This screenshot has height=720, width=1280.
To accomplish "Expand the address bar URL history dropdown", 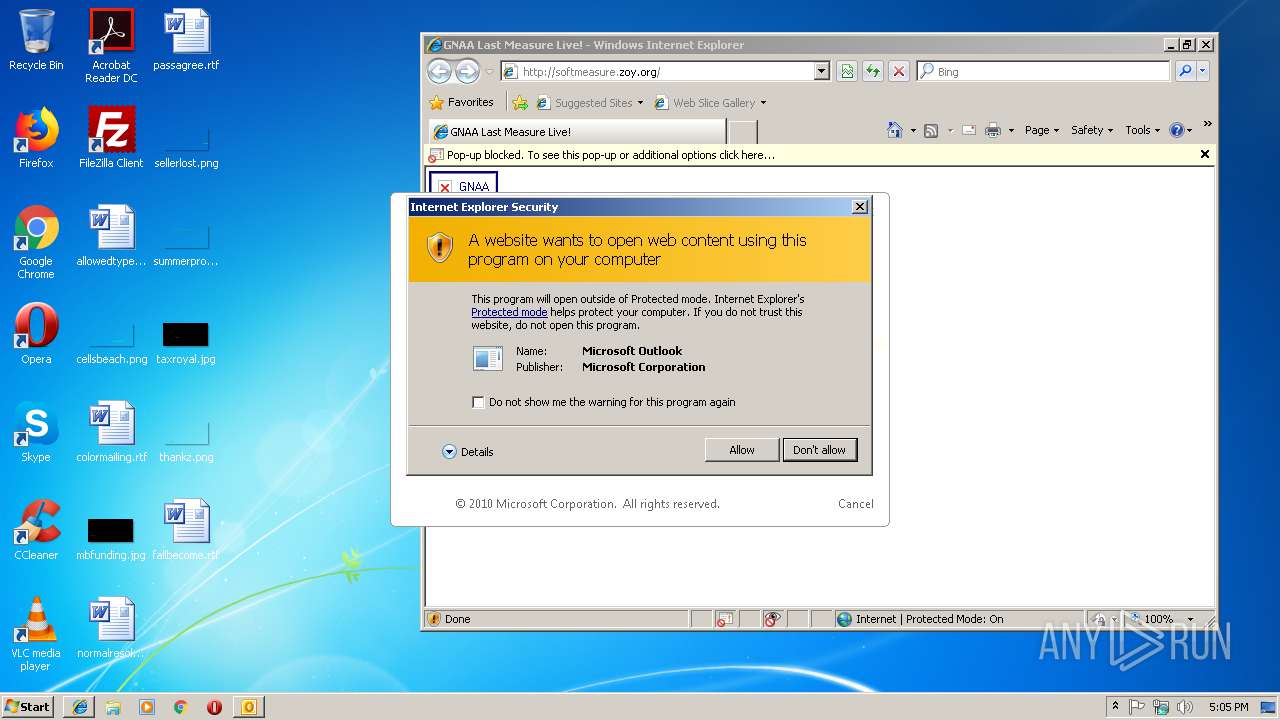I will tap(822, 72).
